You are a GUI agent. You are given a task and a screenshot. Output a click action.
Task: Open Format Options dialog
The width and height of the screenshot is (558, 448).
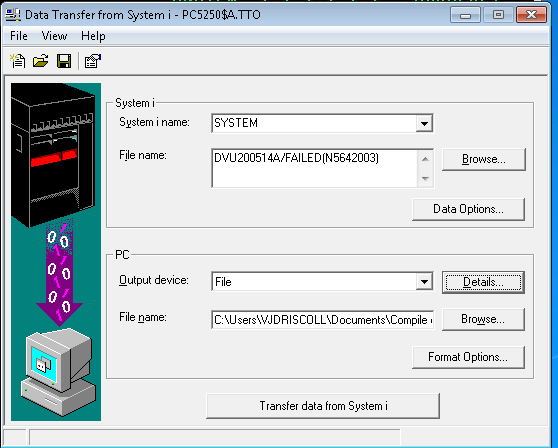point(468,357)
